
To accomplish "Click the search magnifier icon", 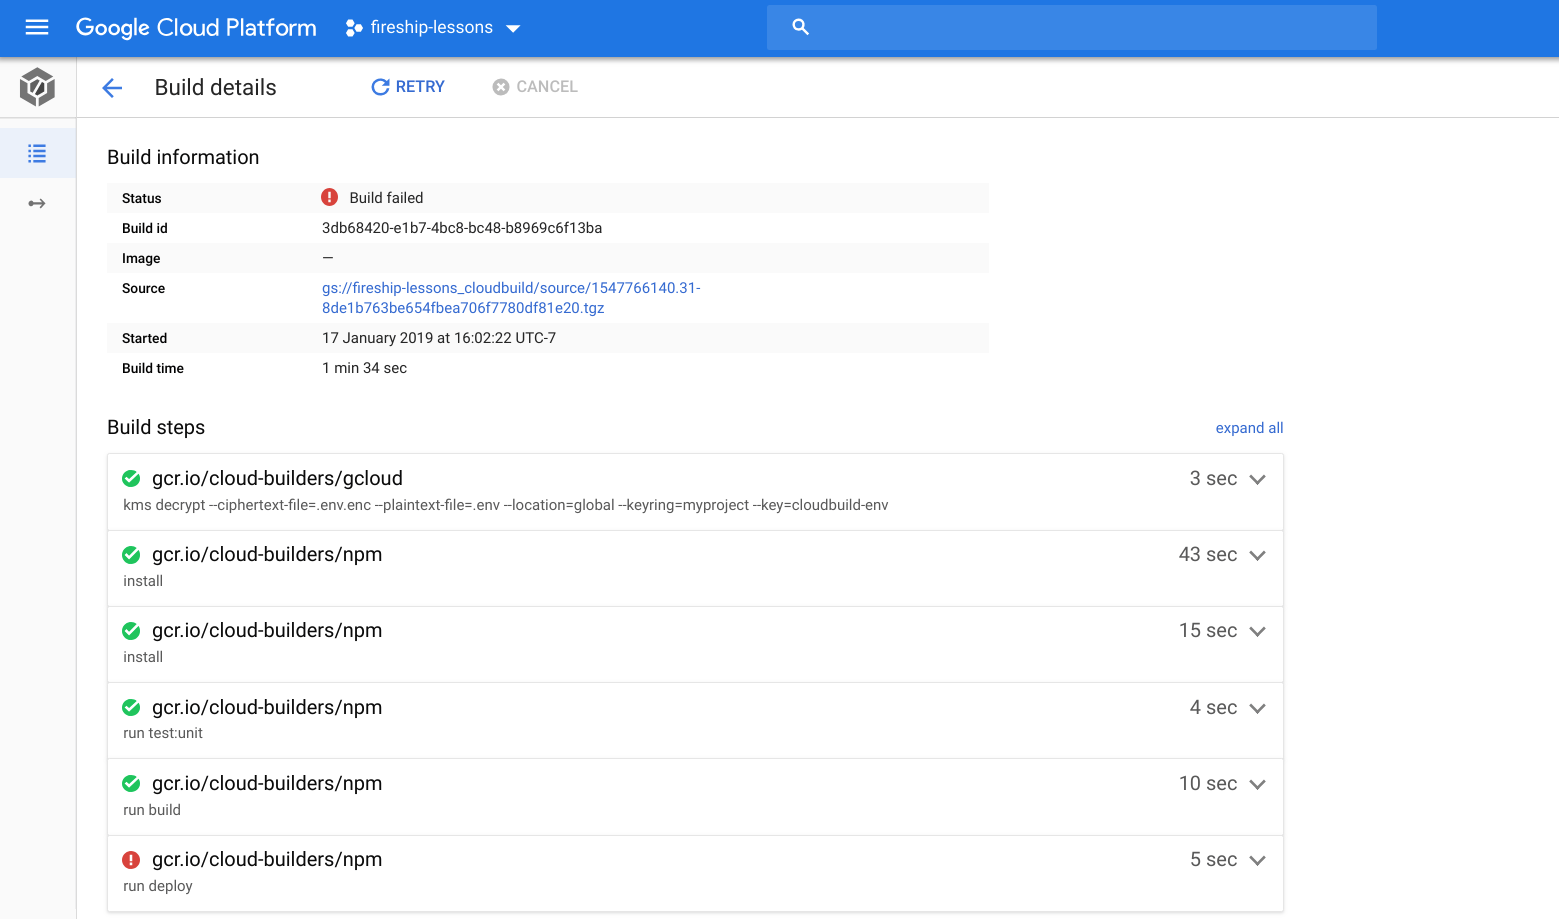I will pos(800,27).
